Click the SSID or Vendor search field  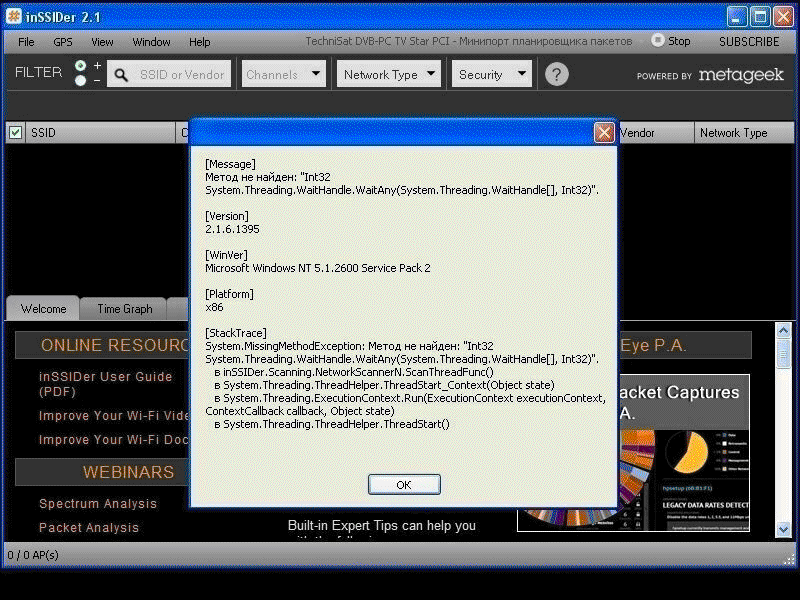click(x=169, y=74)
